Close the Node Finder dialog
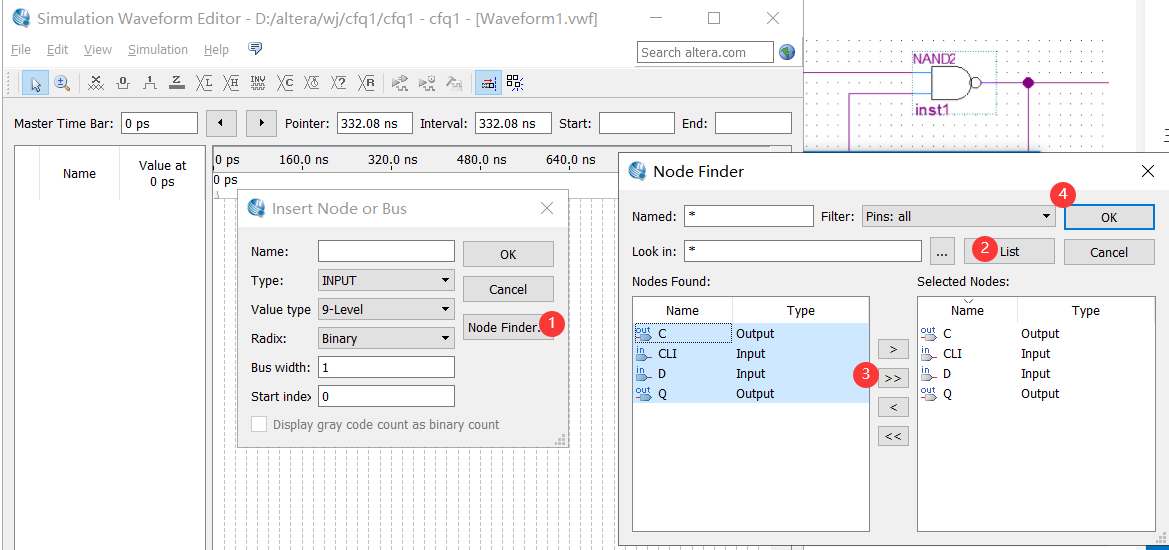 click(1148, 171)
